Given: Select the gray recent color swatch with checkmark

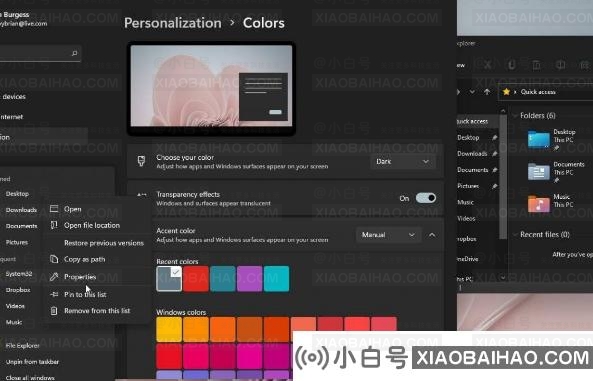Looking at the screenshot, I should (169, 279).
